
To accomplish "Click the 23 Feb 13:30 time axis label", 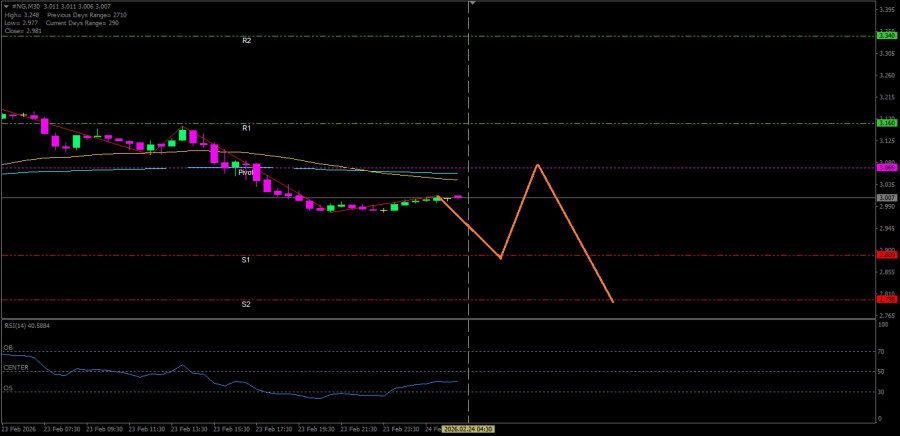I will click(191, 429).
